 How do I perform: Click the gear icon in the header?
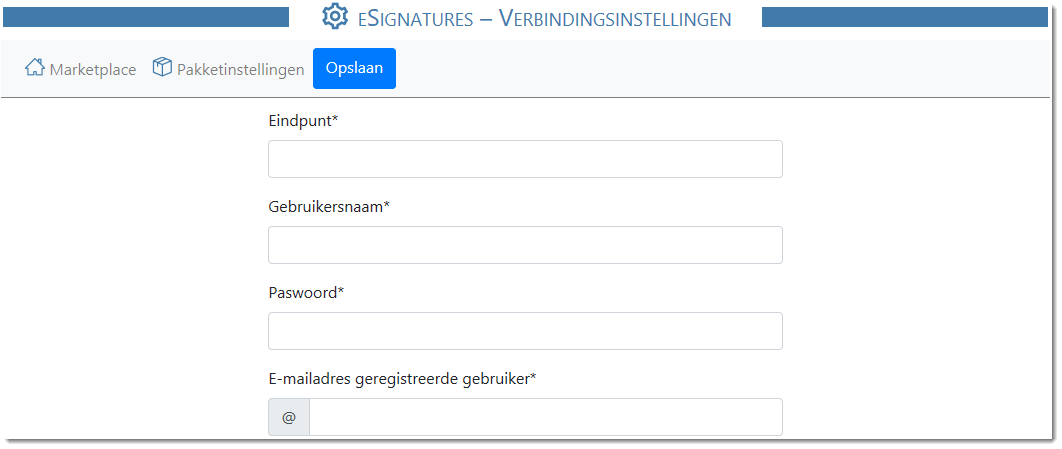coord(335,16)
